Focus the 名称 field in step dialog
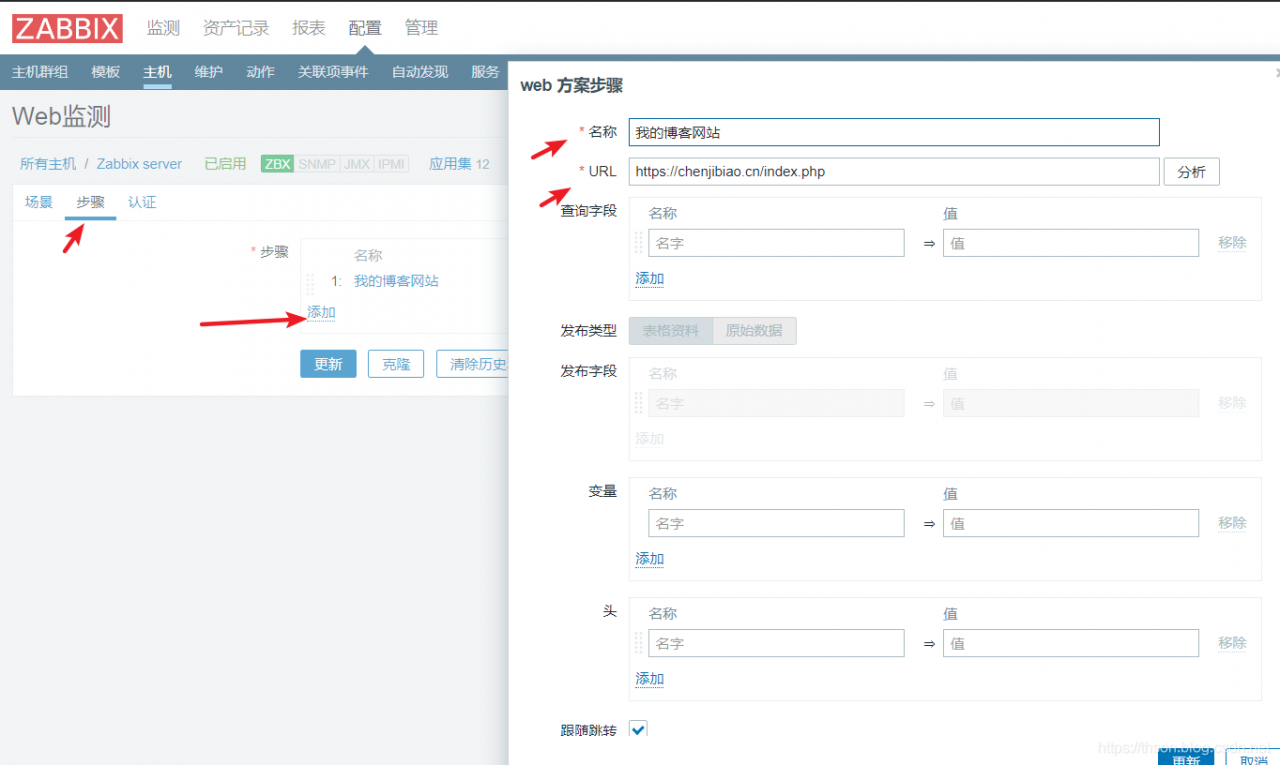1280x765 pixels. click(894, 132)
